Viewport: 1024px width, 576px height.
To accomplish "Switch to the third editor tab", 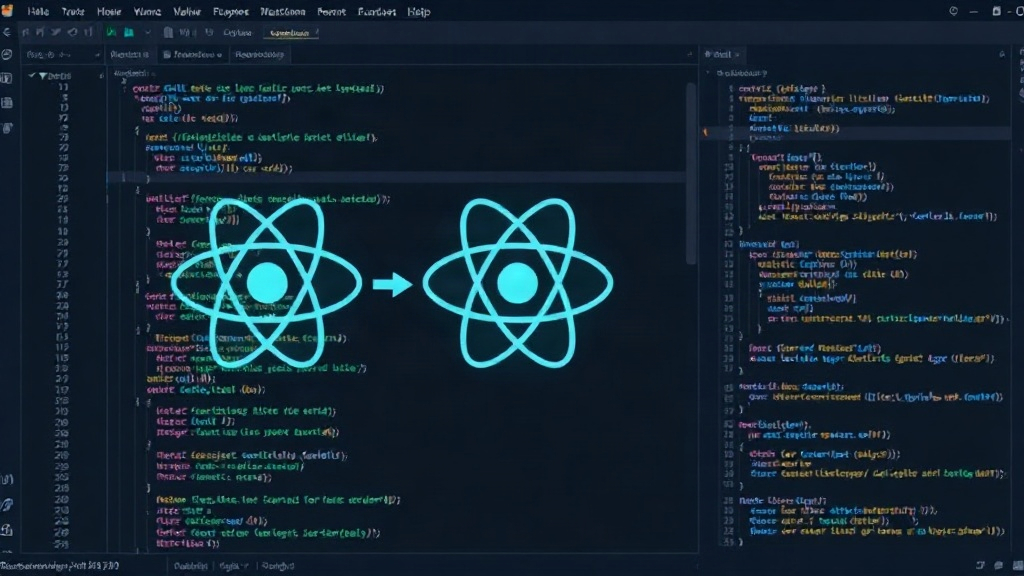I will 259,55.
